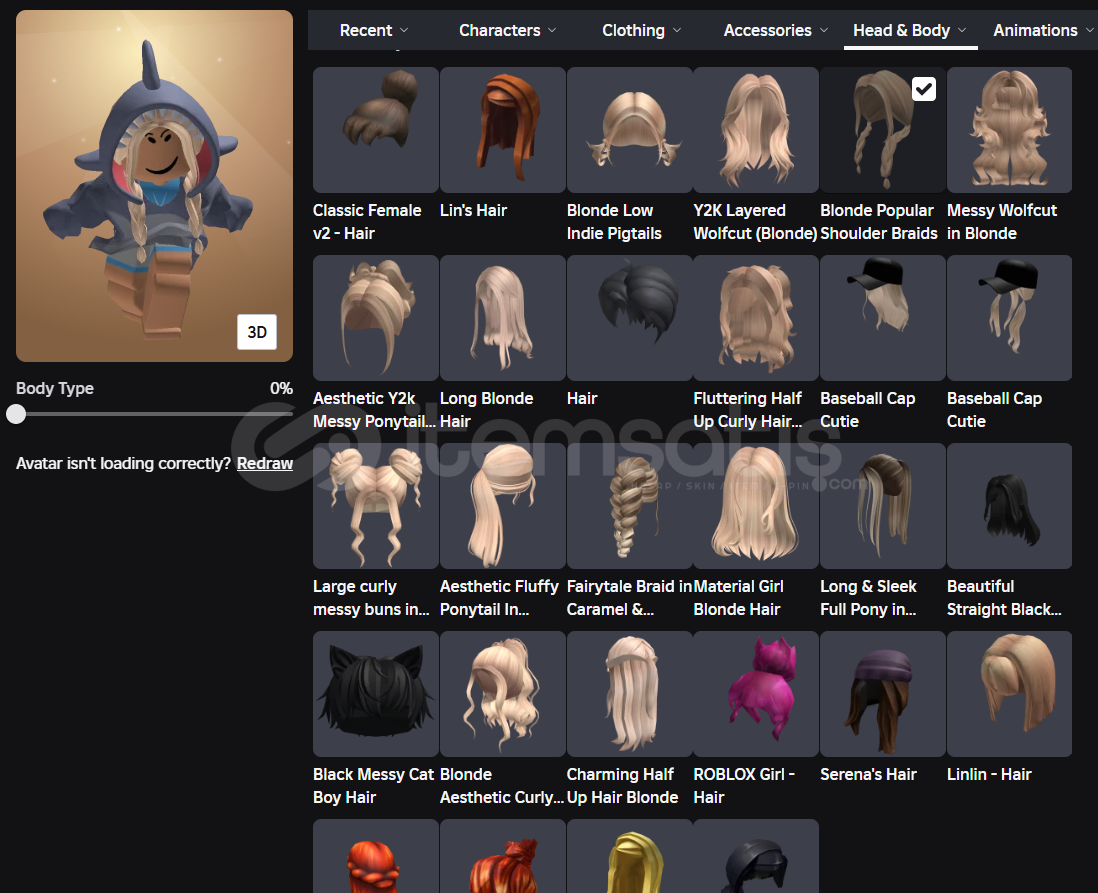This screenshot has height=893, width=1098.
Task: Select the black hairstyle labeled Hair
Action: tap(629, 317)
